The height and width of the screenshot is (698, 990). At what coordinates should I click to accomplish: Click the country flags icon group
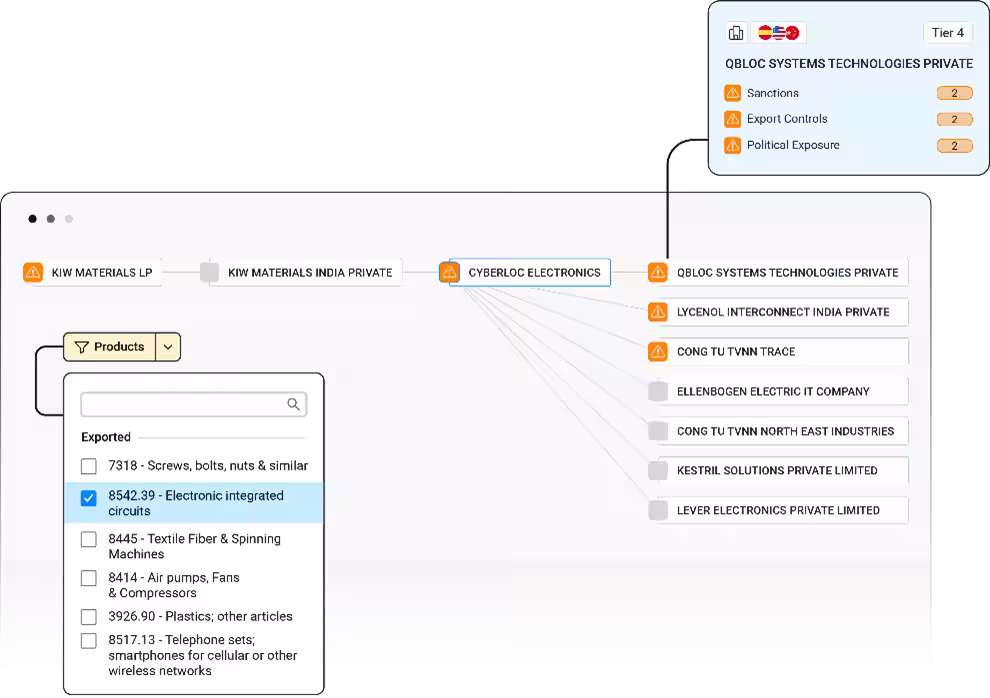tap(779, 33)
